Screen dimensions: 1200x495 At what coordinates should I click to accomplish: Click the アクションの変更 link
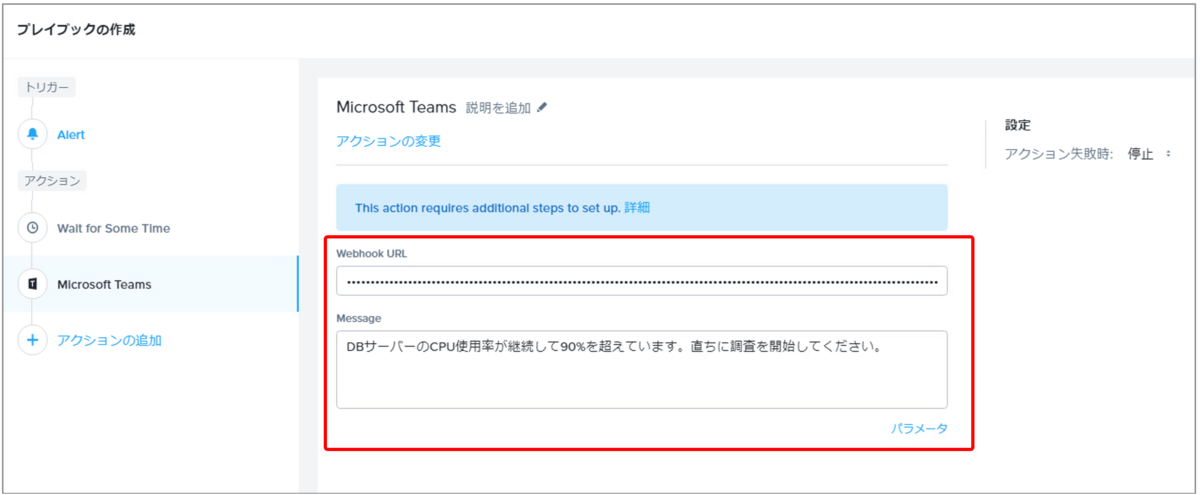[x=388, y=141]
